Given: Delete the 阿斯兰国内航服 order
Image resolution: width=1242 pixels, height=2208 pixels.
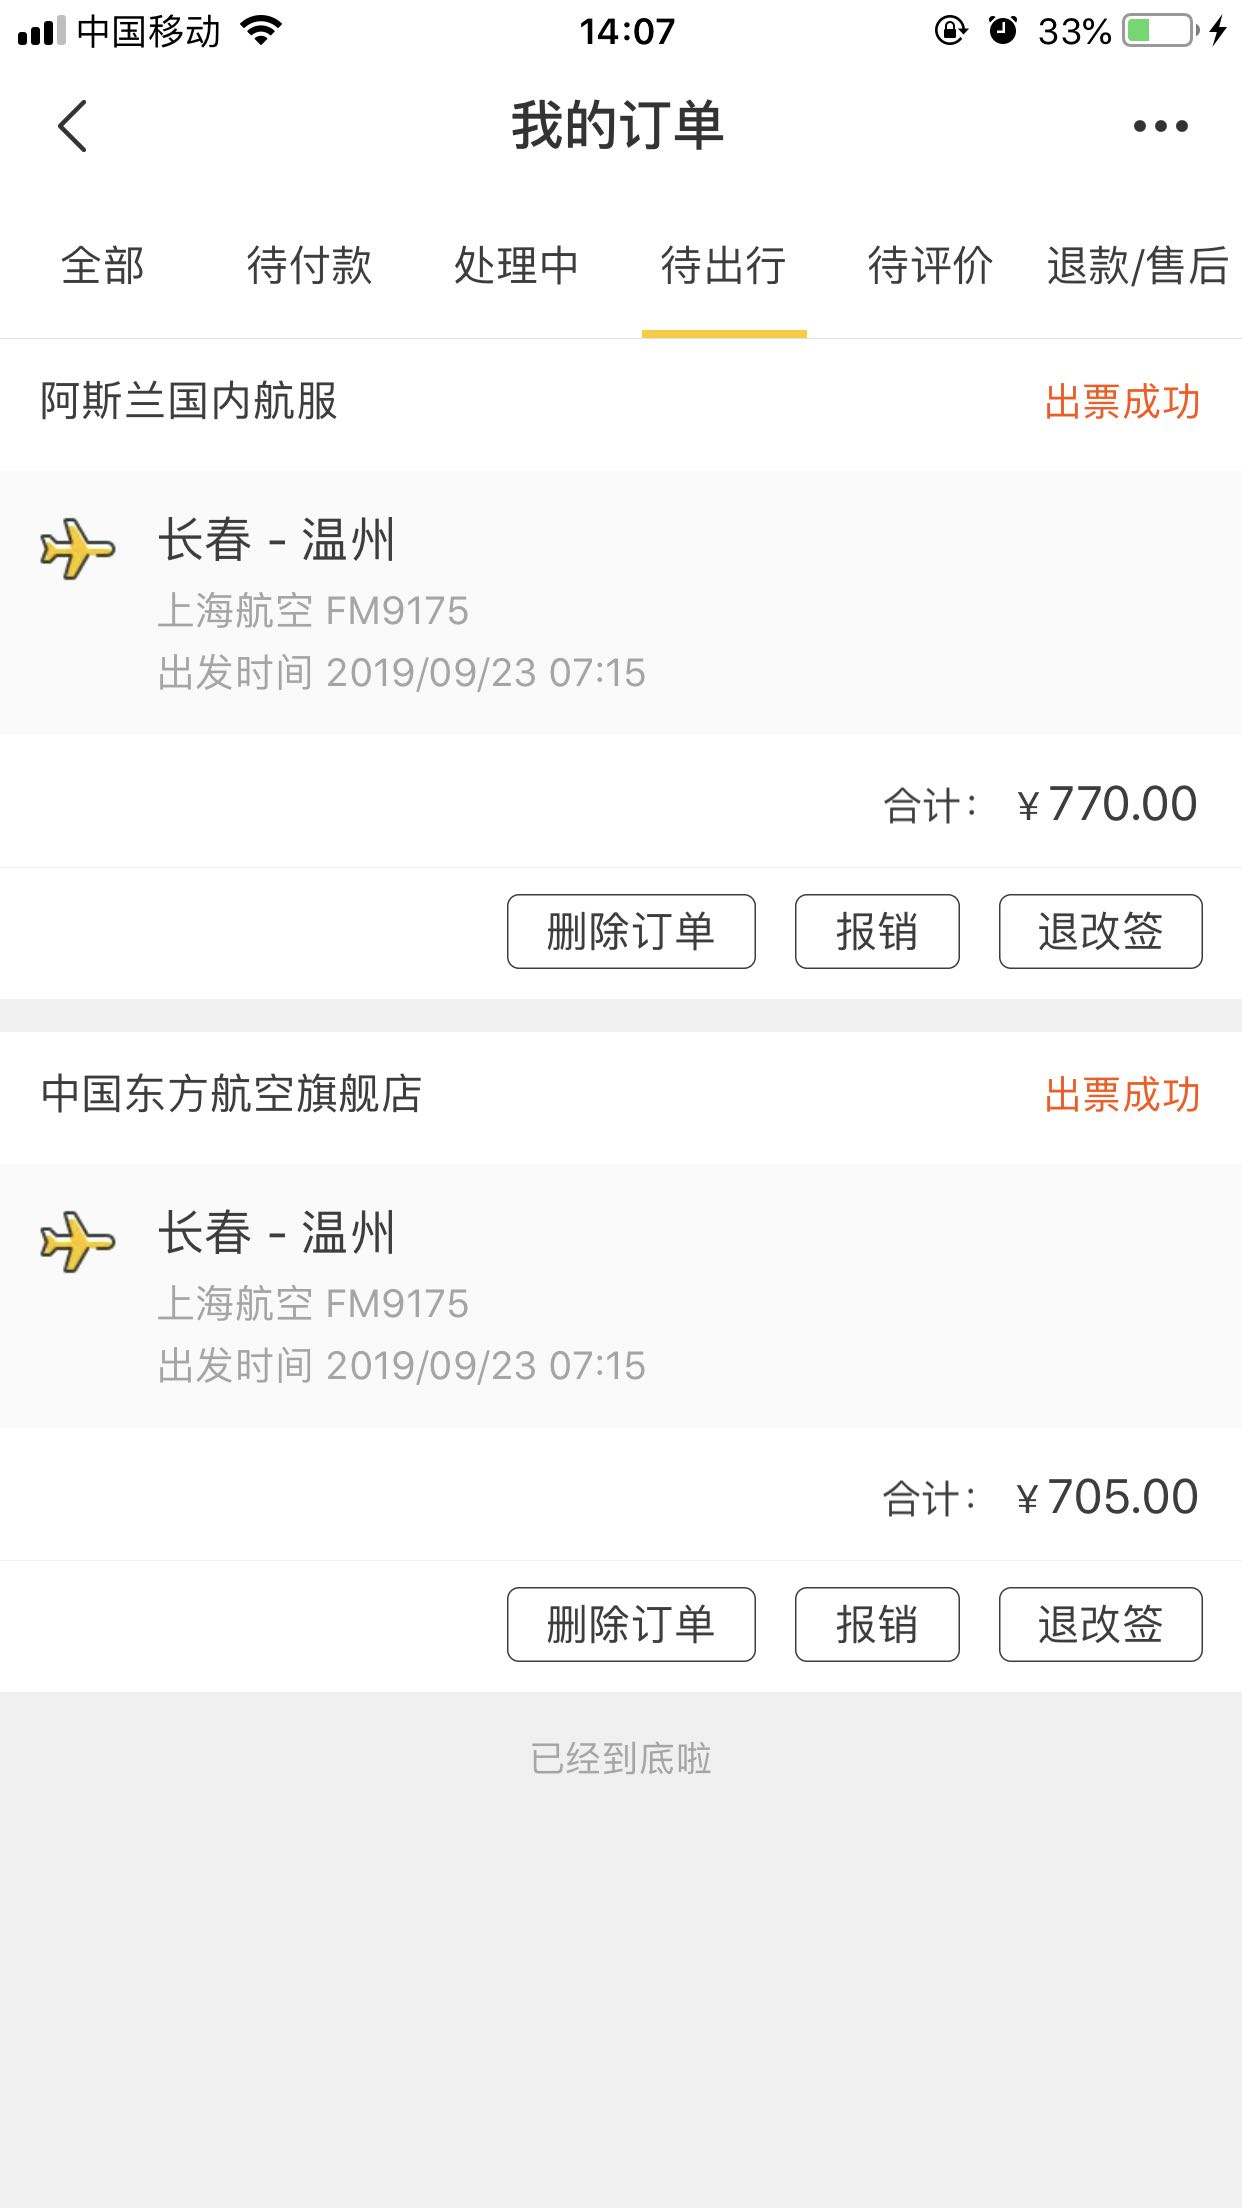Looking at the screenshot, I should [x=631, y=931].
